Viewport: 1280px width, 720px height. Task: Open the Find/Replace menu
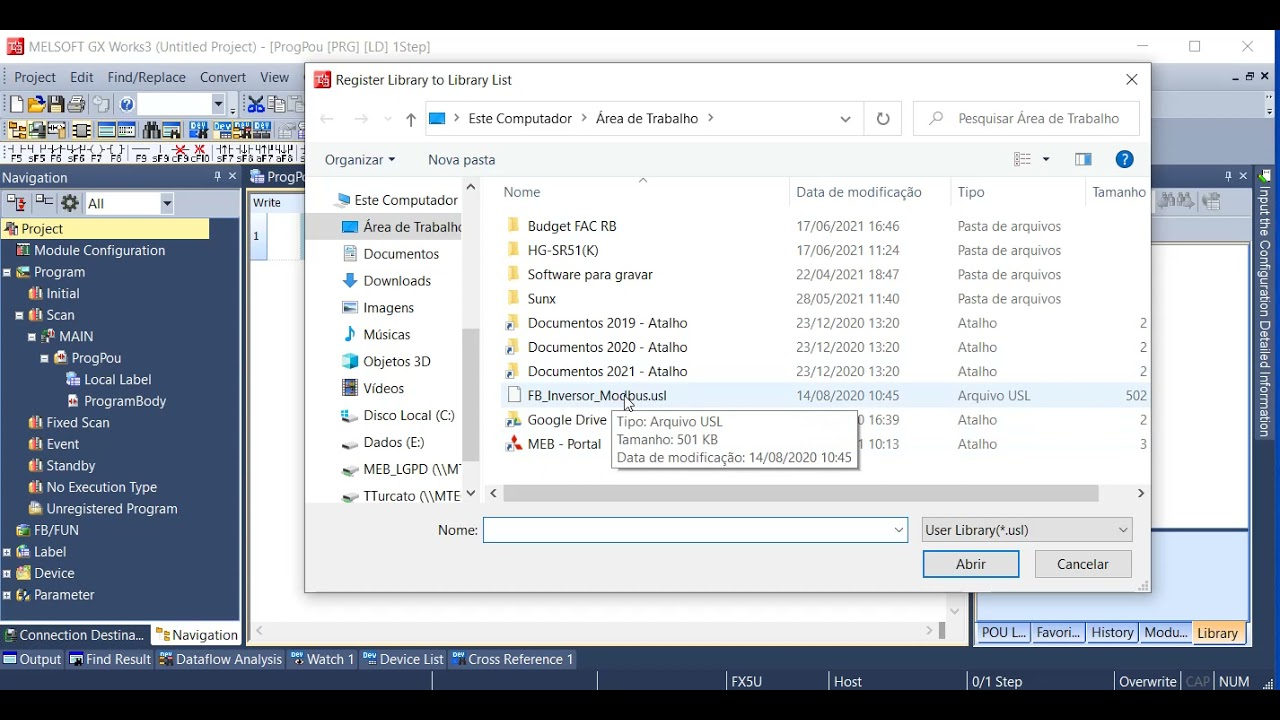click(x=146, y=77)
